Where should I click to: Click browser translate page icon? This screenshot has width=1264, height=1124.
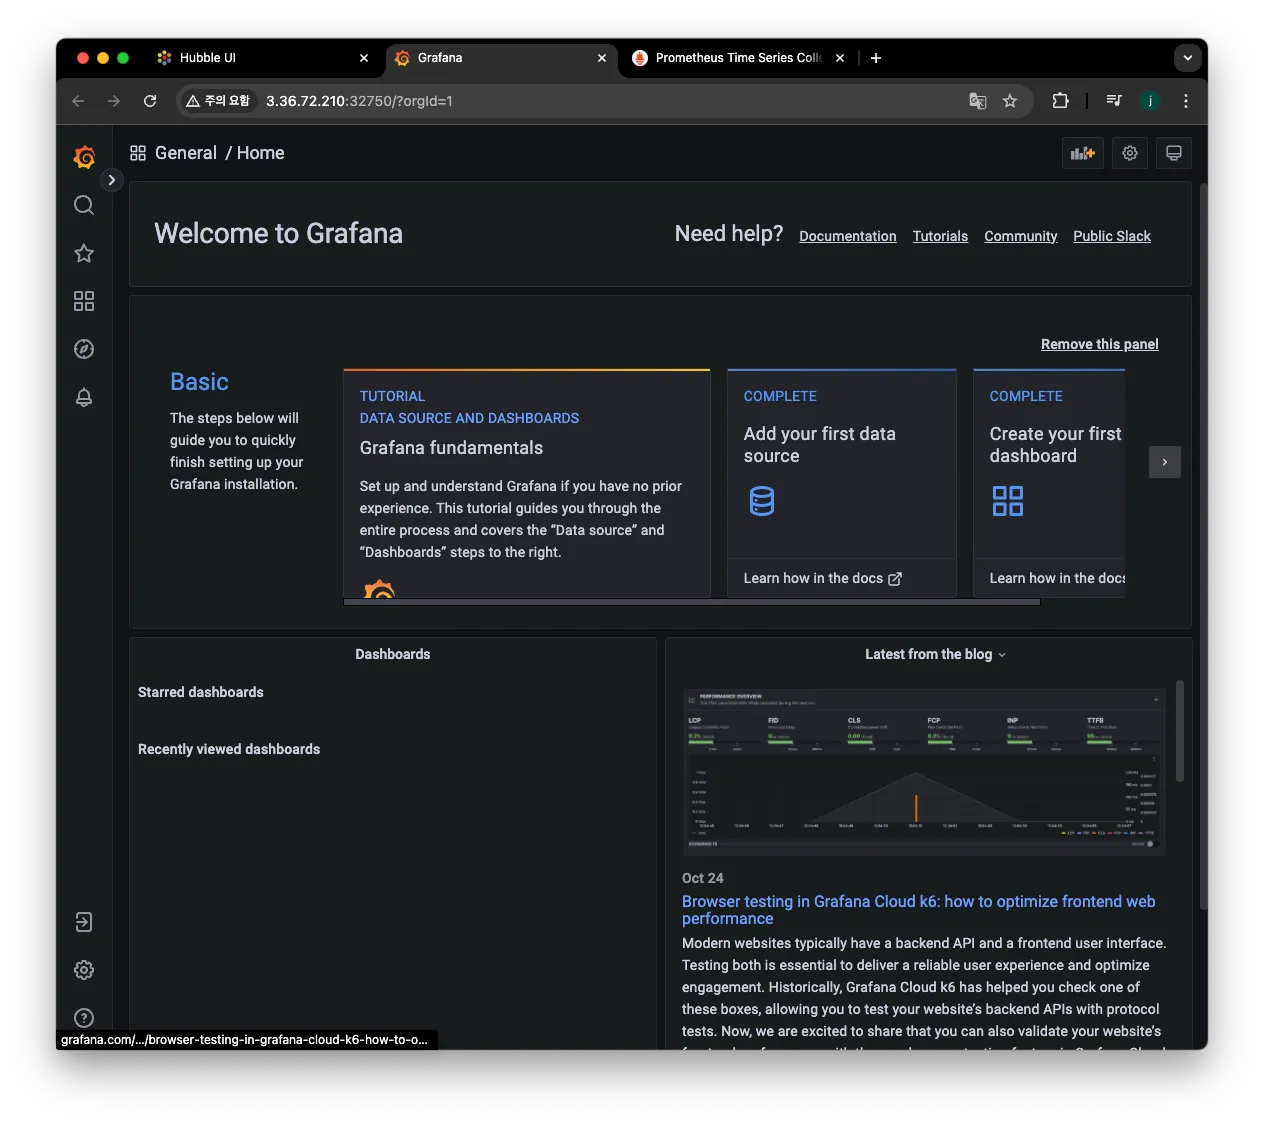978,101
